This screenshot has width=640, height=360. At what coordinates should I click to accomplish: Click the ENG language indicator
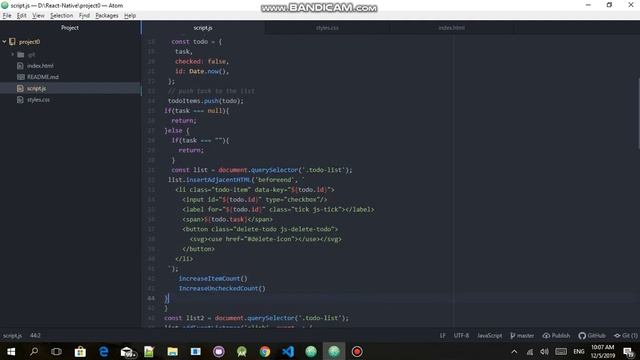(x=579, y=351)
